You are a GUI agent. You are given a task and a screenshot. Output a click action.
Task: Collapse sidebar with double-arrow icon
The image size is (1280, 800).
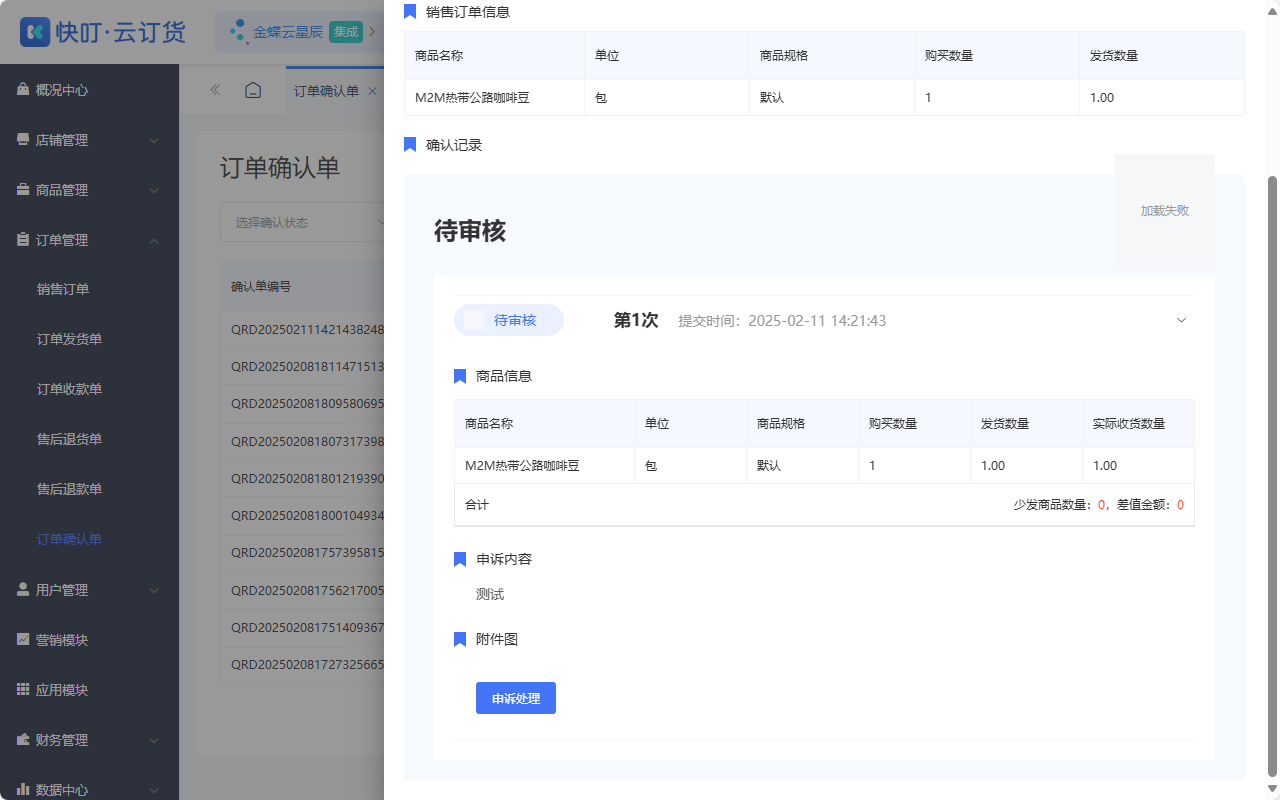click(215, 90)
